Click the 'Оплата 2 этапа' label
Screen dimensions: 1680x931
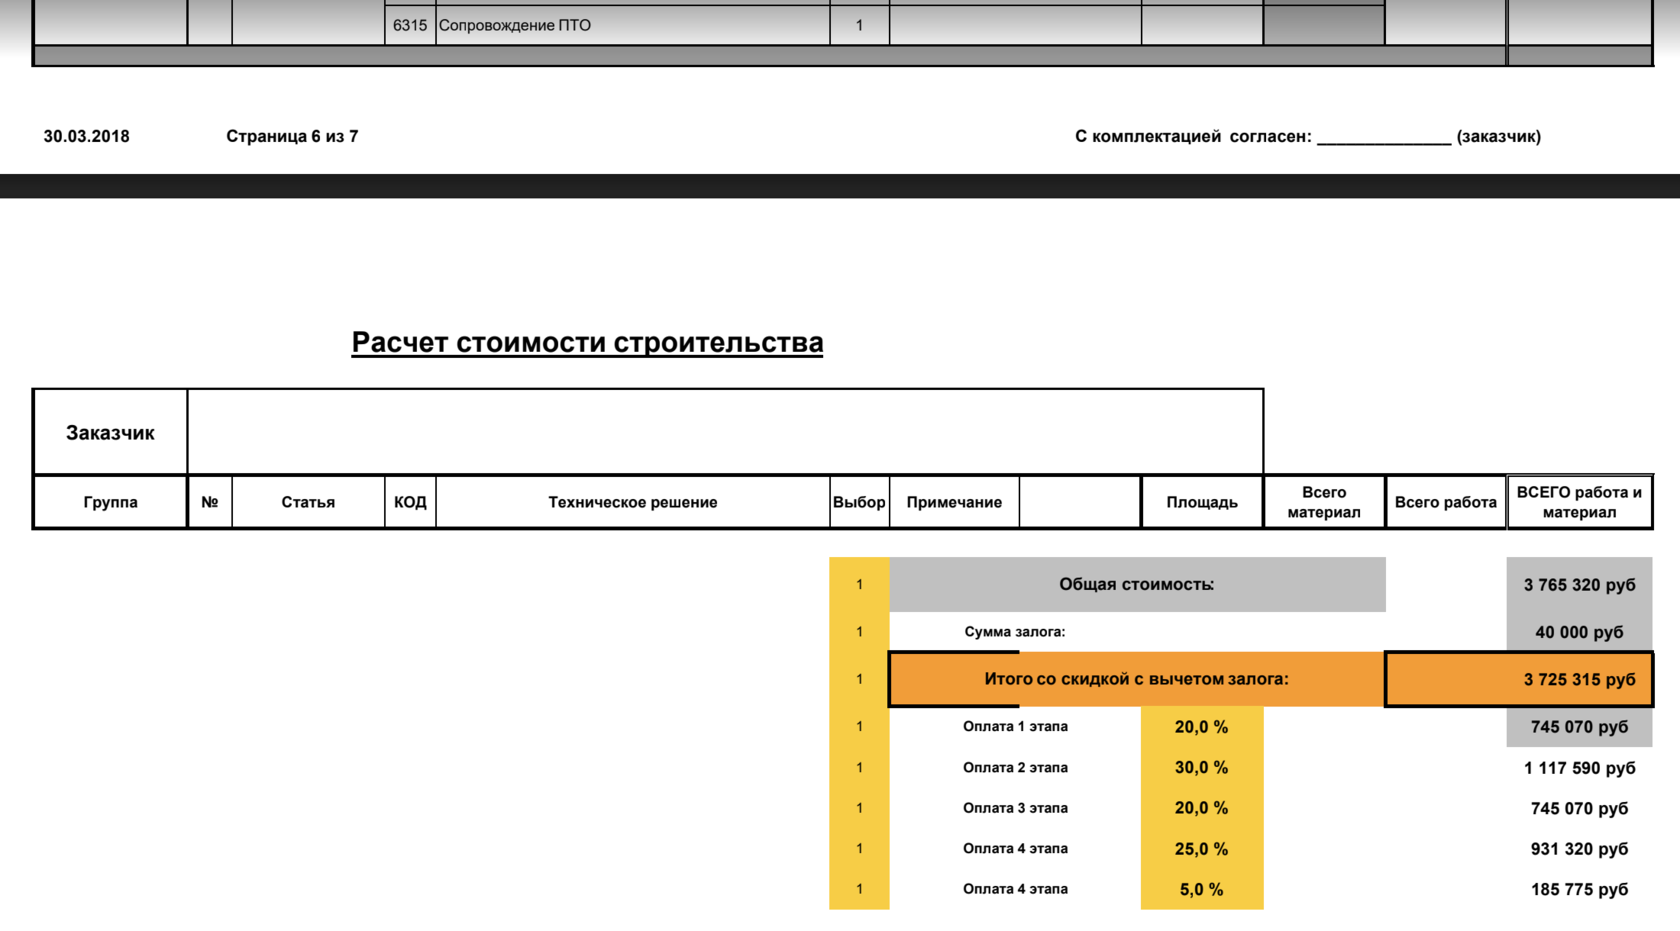pyautogui.click(x=1015, y=767)
